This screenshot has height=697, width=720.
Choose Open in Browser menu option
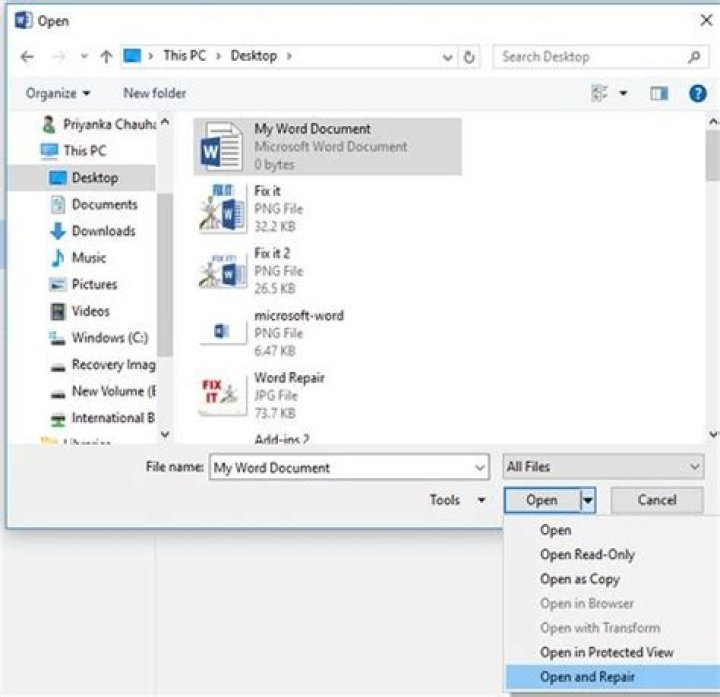pyautogui.click(x=587, y=603)
